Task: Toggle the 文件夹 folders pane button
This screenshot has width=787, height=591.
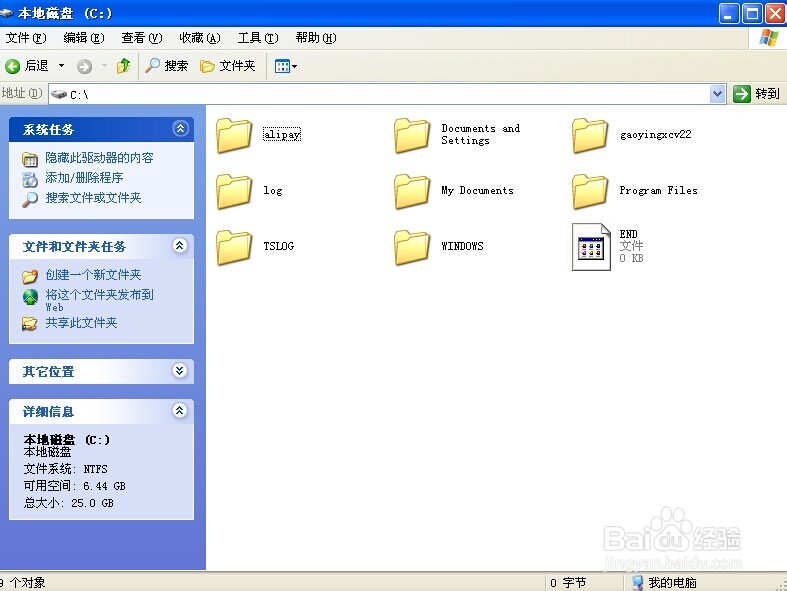Action: pos(228,66)
